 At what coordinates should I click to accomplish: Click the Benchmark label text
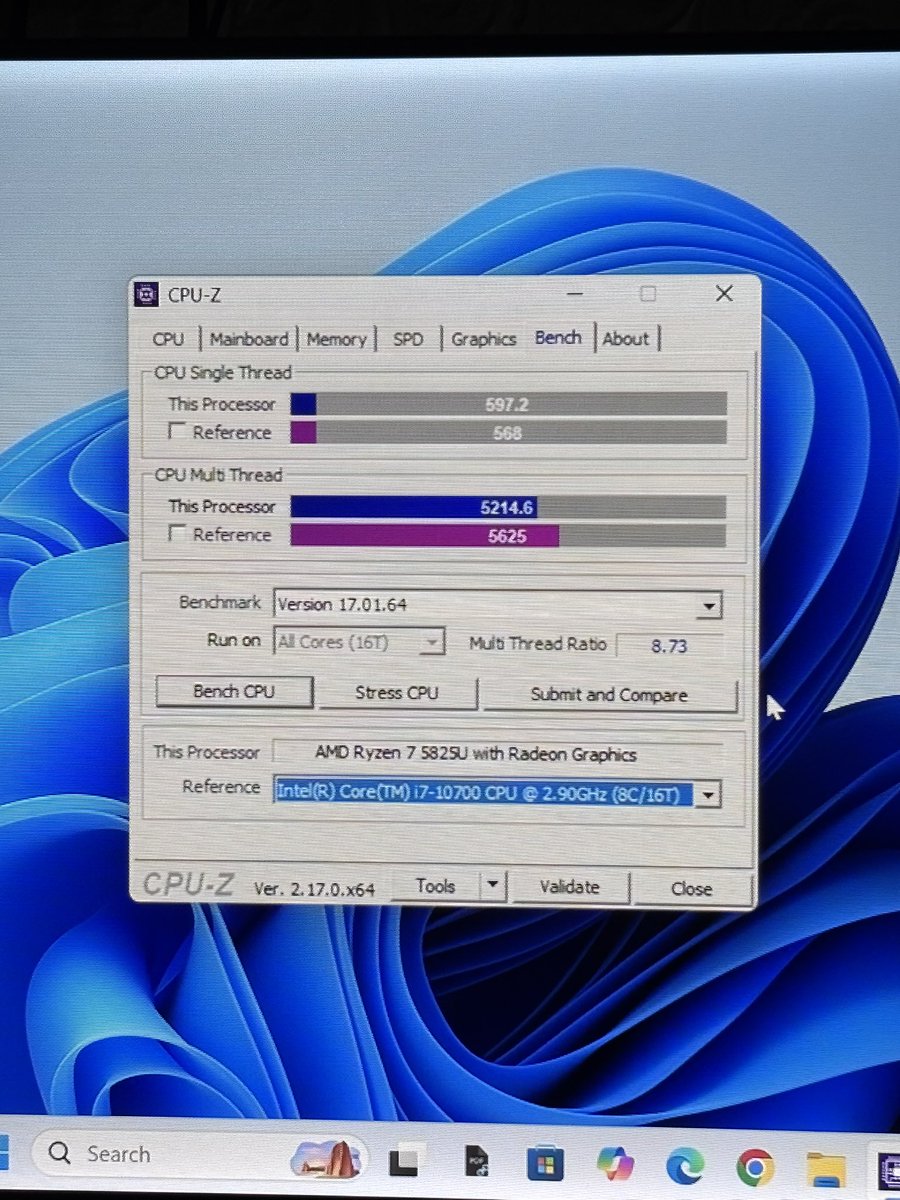tap(219, 602)
